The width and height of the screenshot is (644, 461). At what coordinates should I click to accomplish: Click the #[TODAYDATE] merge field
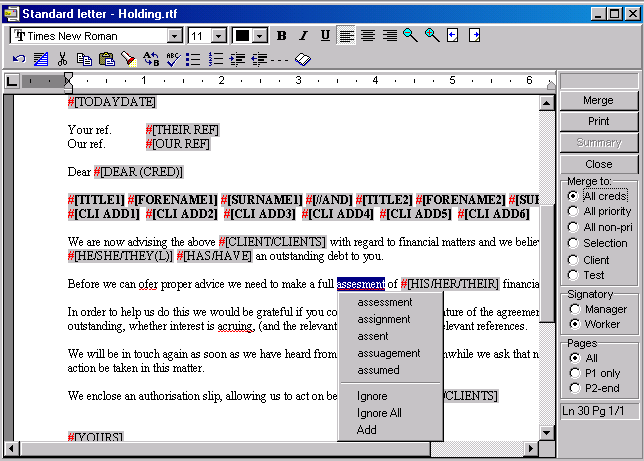click(x=112, y=102)
